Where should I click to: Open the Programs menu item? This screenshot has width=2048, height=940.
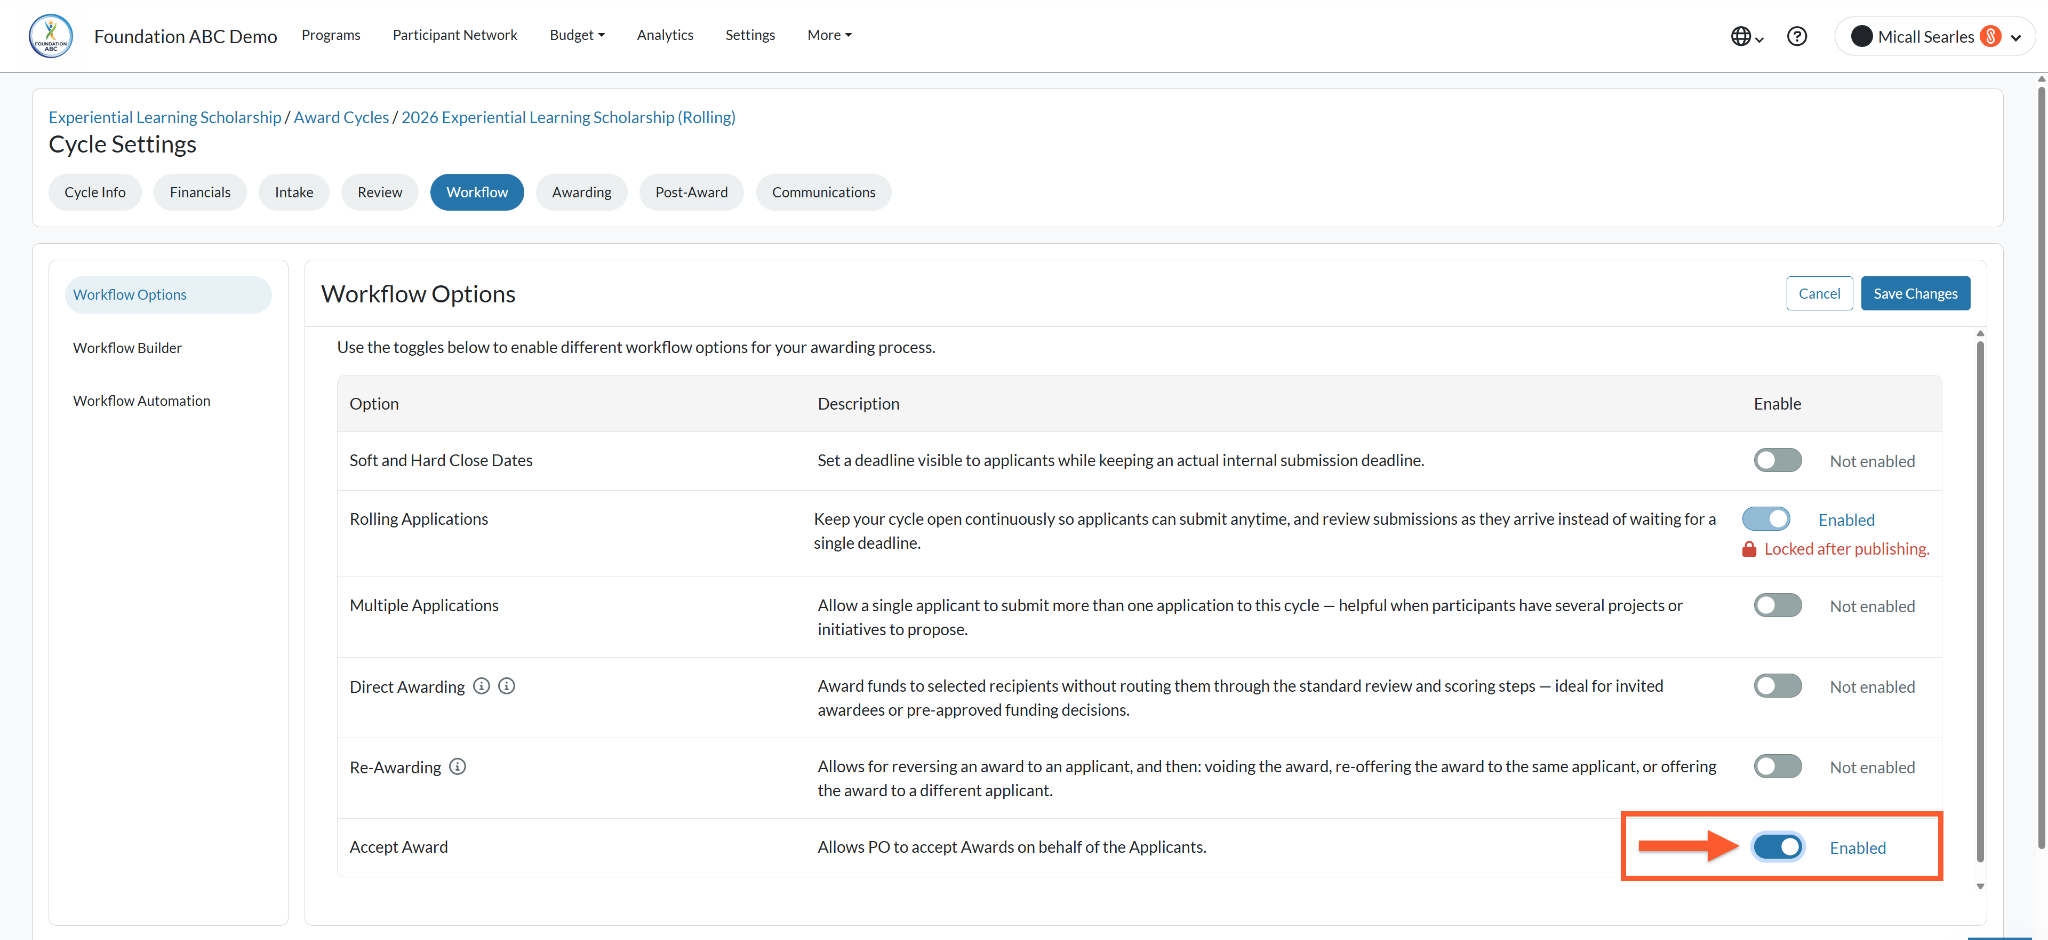coord(331,35)
